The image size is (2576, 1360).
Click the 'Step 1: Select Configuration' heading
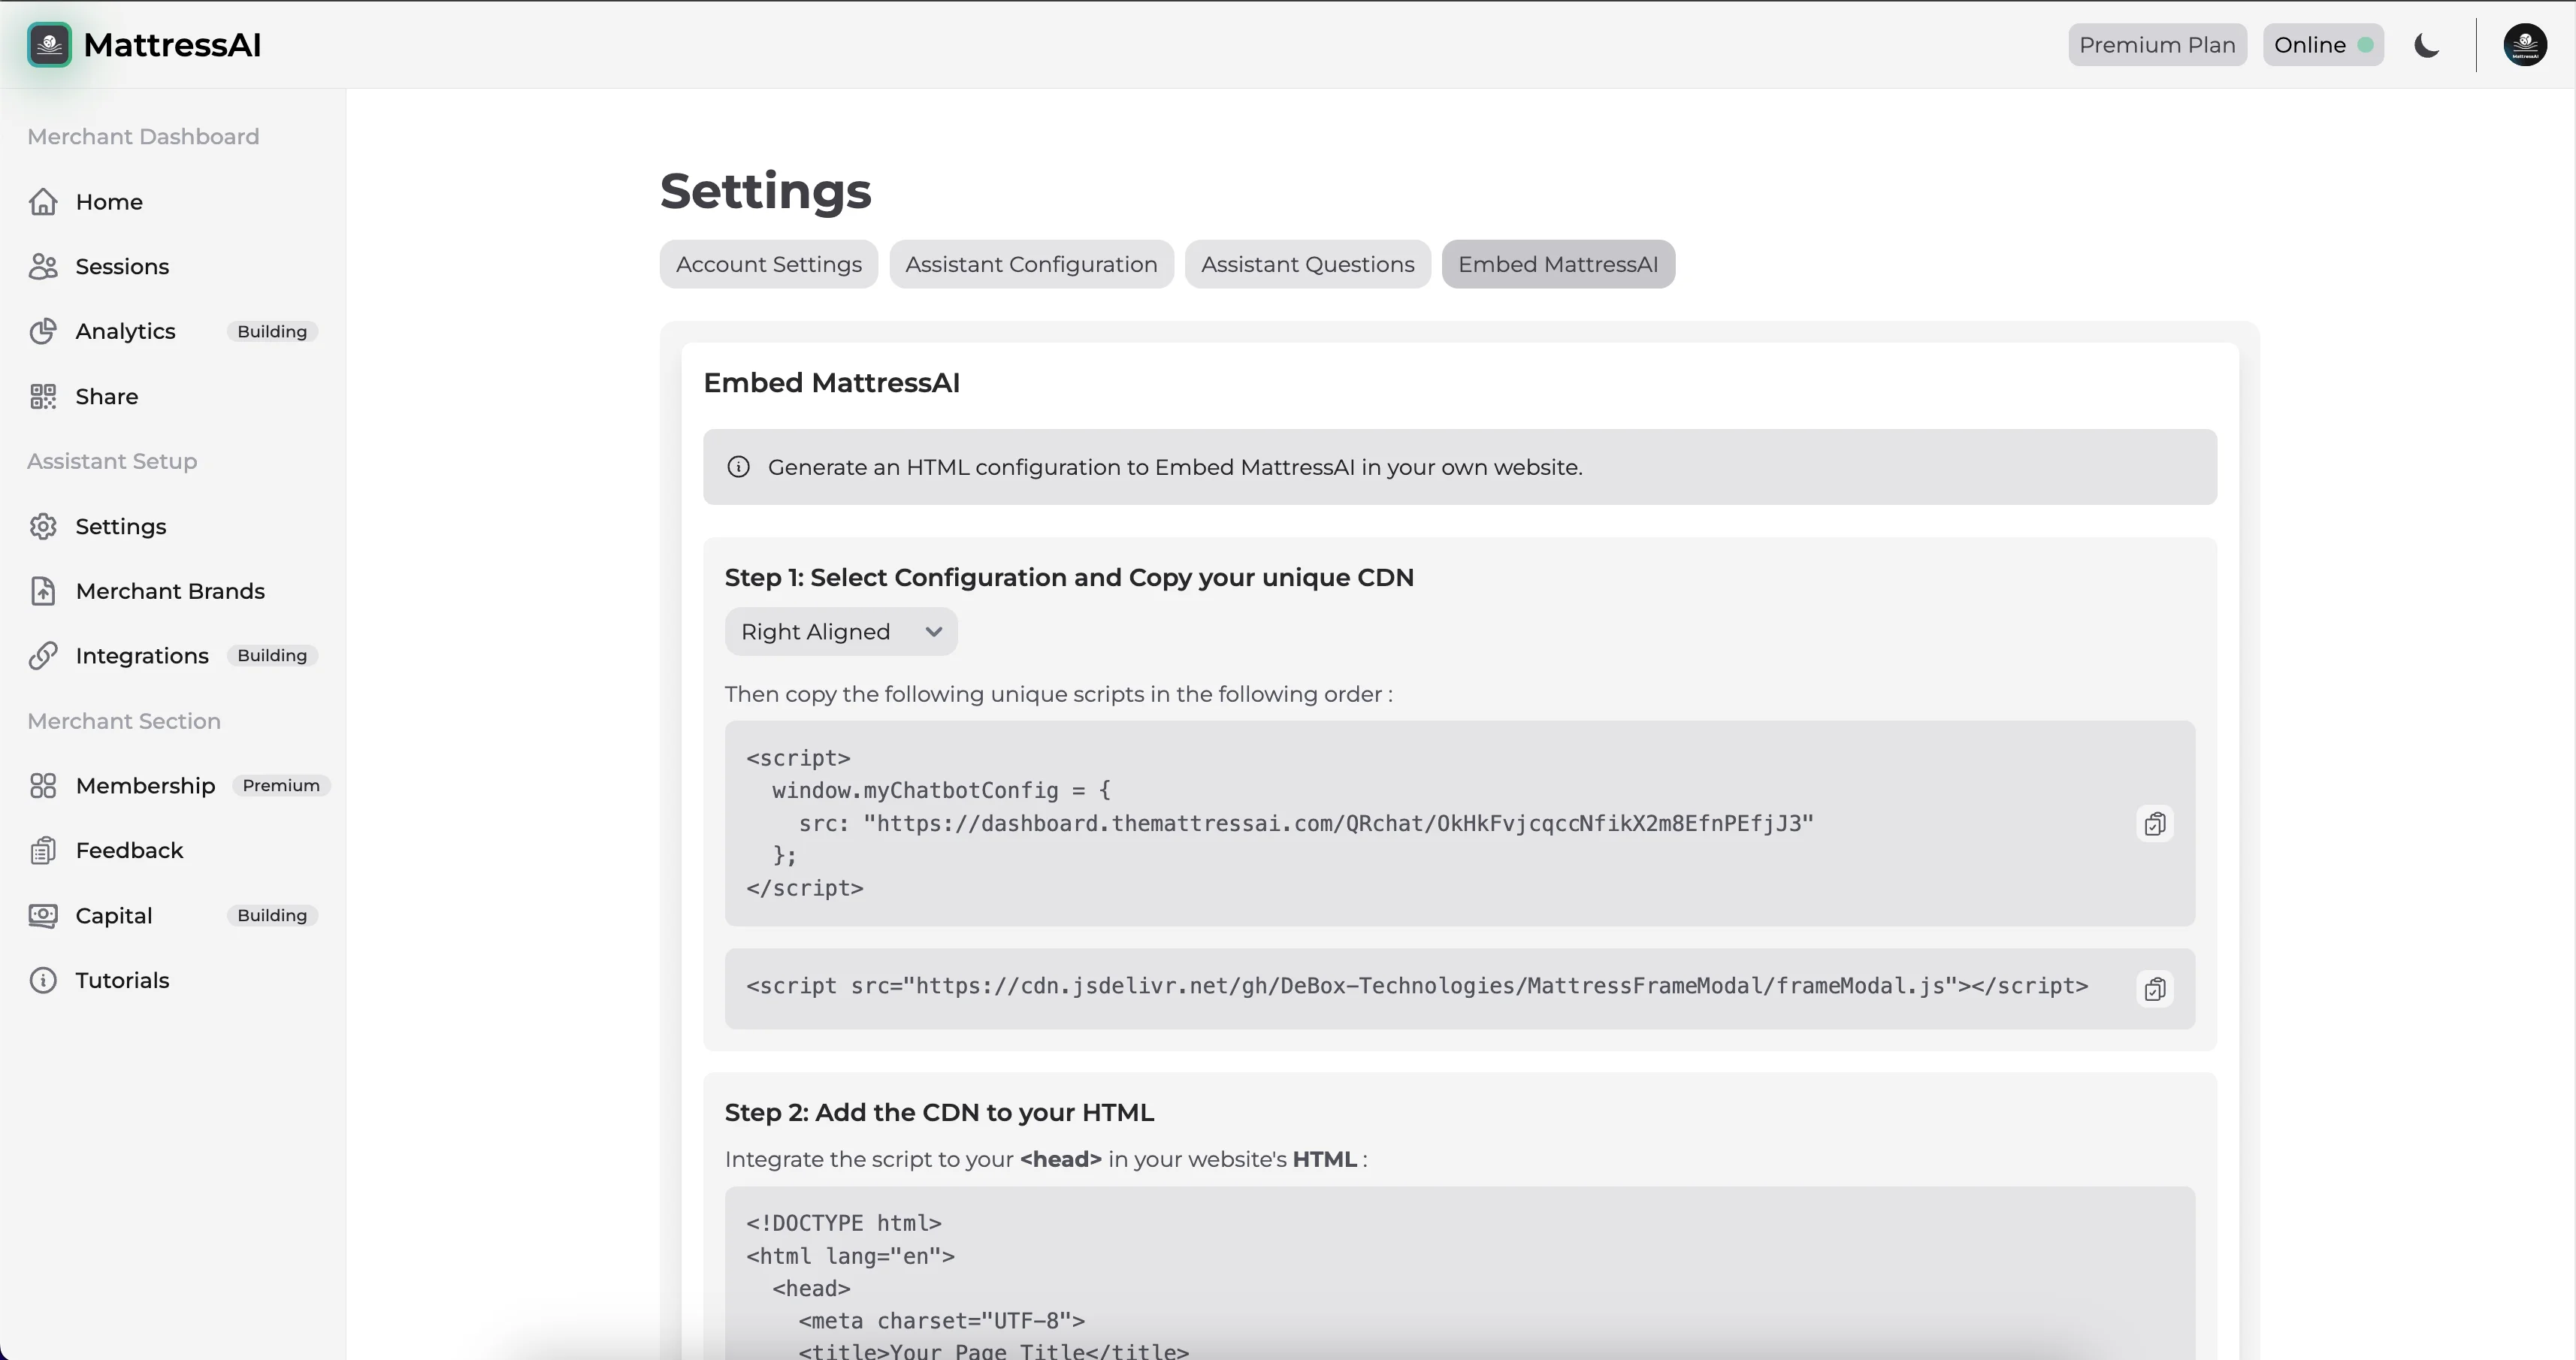1069,578
